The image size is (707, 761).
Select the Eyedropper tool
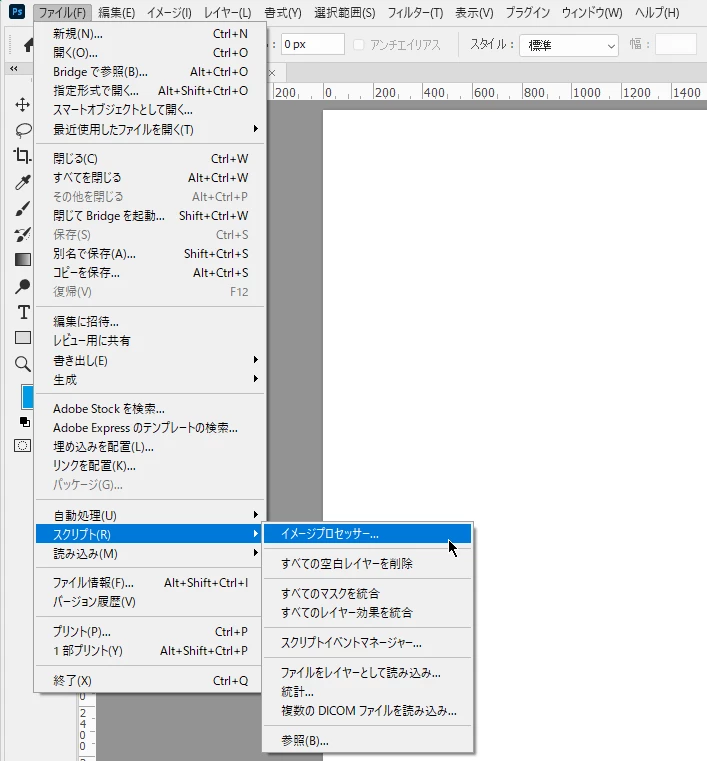click(x=23, y=182)
